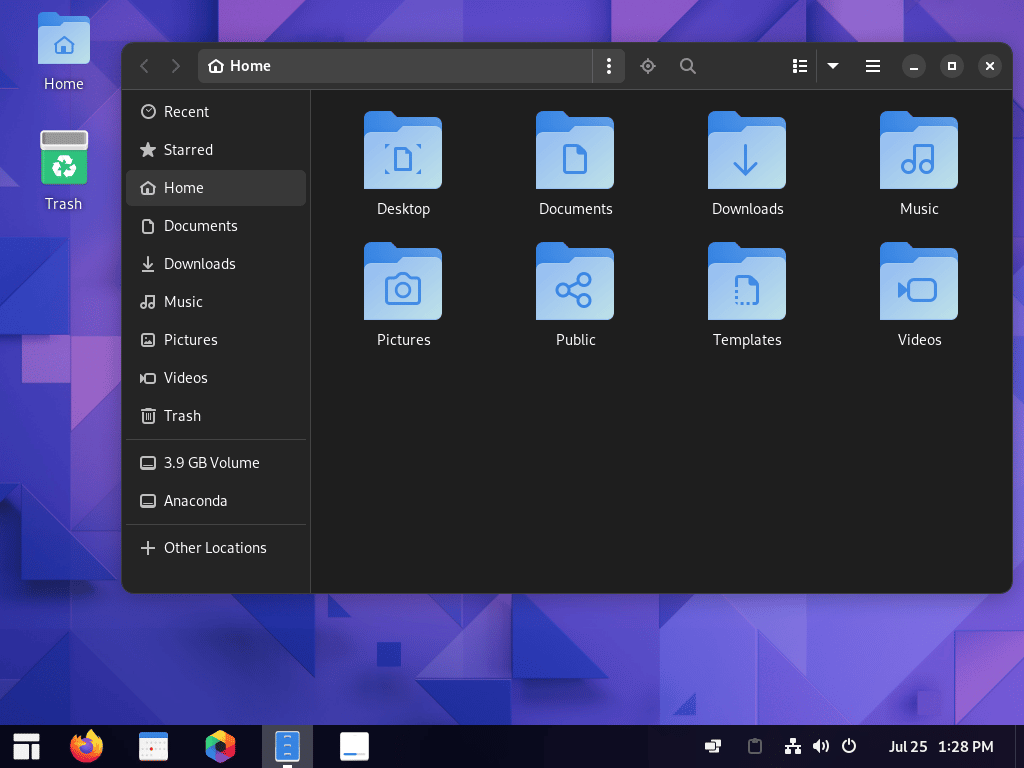1024x768 pixels.
Task: Open the Public folder
Action: tap(575, 294)
